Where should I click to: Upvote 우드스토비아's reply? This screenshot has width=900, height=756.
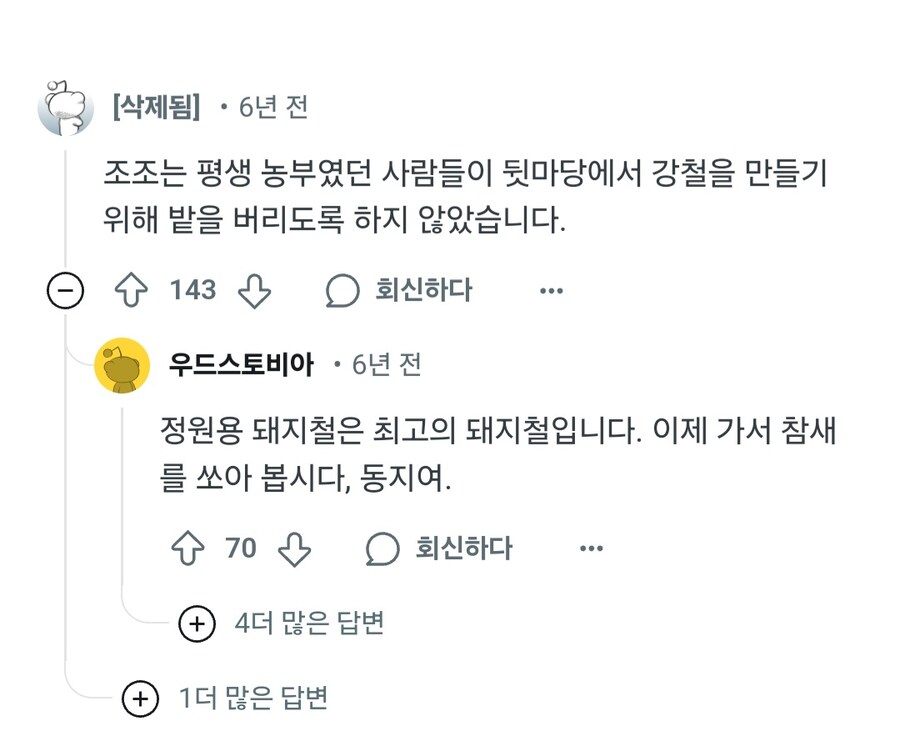(x=188, y=547)
